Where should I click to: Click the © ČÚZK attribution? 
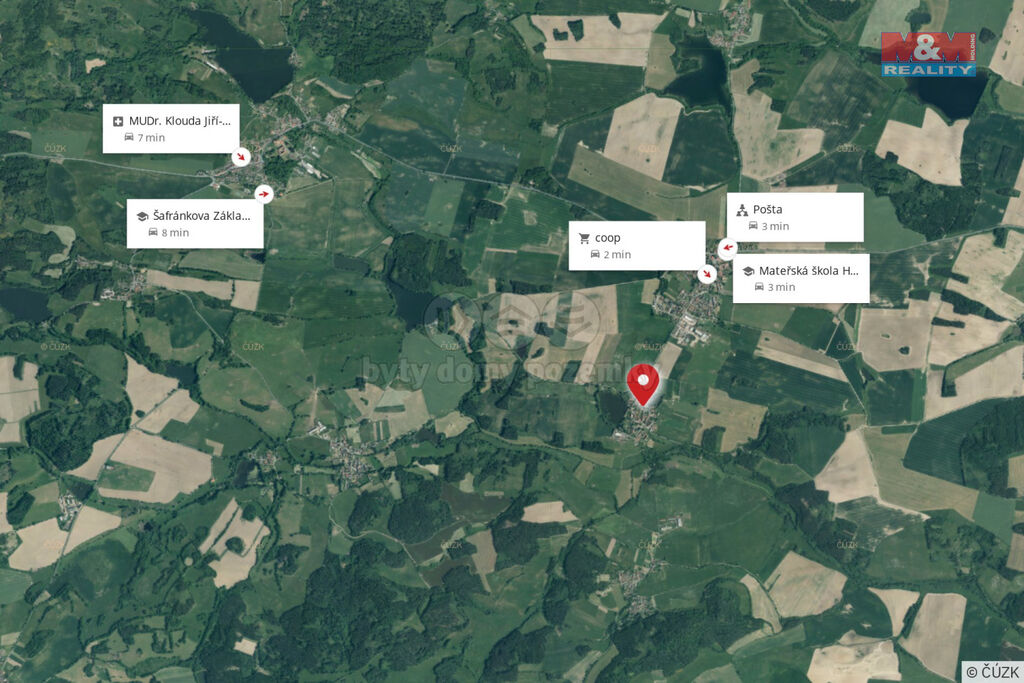pyautogui.click(x=993, y=672)
